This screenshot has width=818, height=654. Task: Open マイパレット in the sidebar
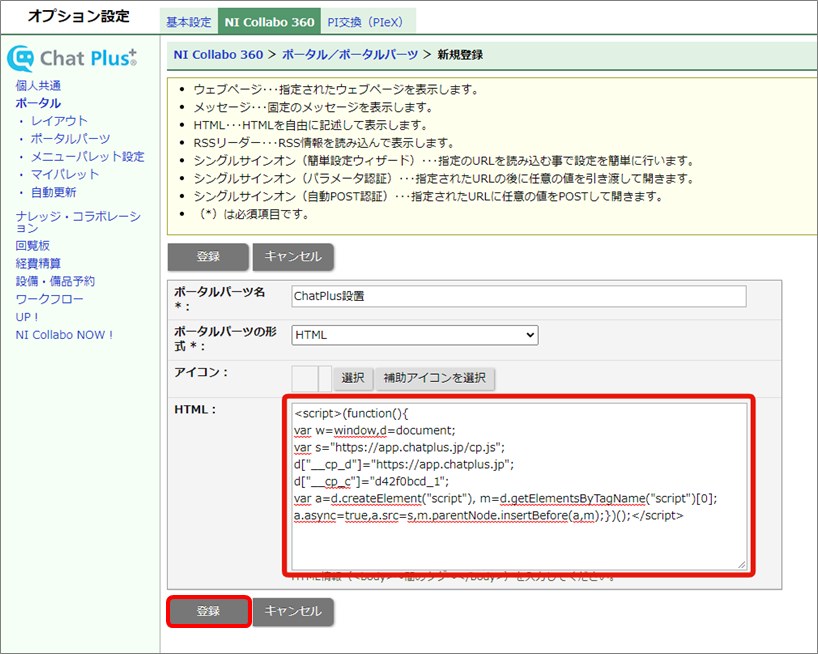[x=65, y=174]
